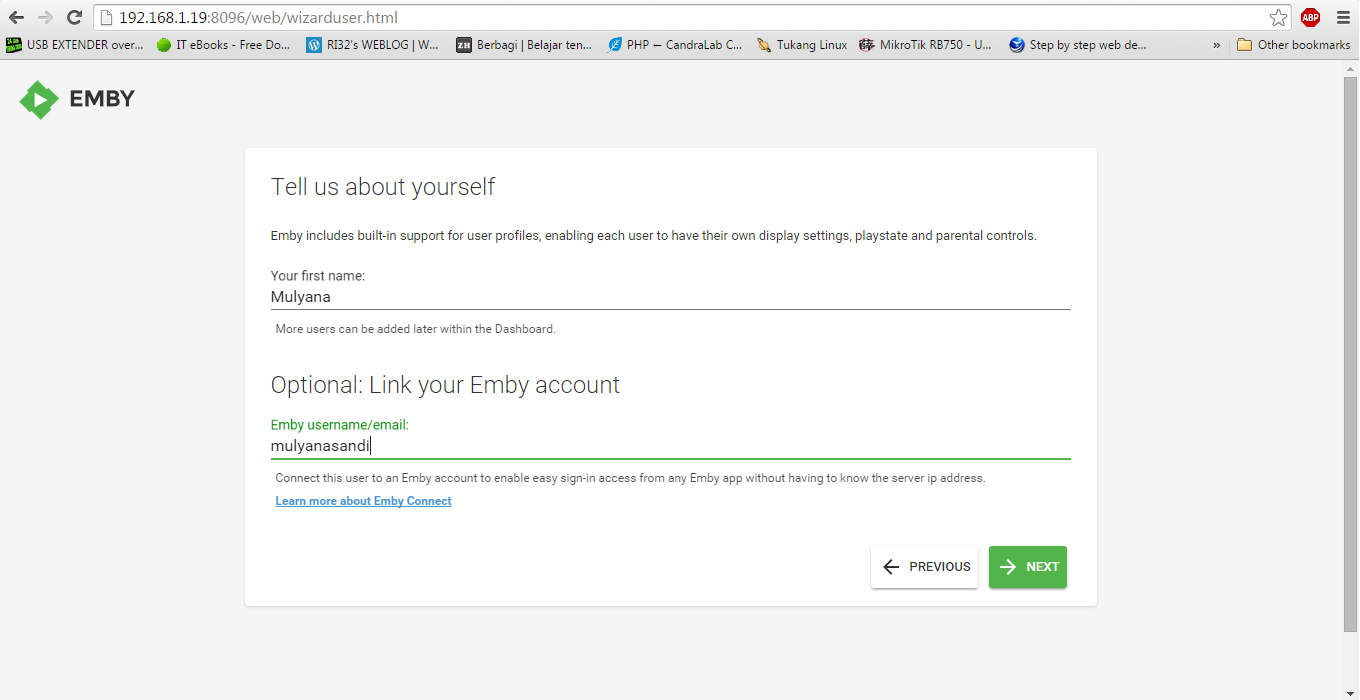The image size is (1360, 700).
Task: Expand bookmarks overflow chevron
Action: pyautogui.click(x=1216, y=45)
